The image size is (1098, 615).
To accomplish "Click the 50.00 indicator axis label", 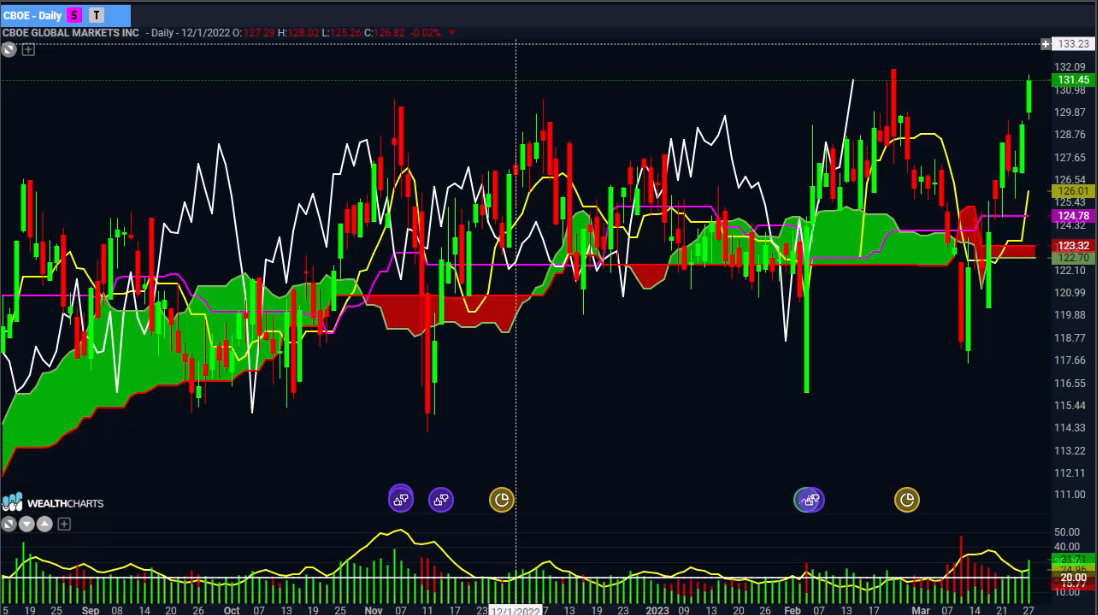I will pos(1066,532).
